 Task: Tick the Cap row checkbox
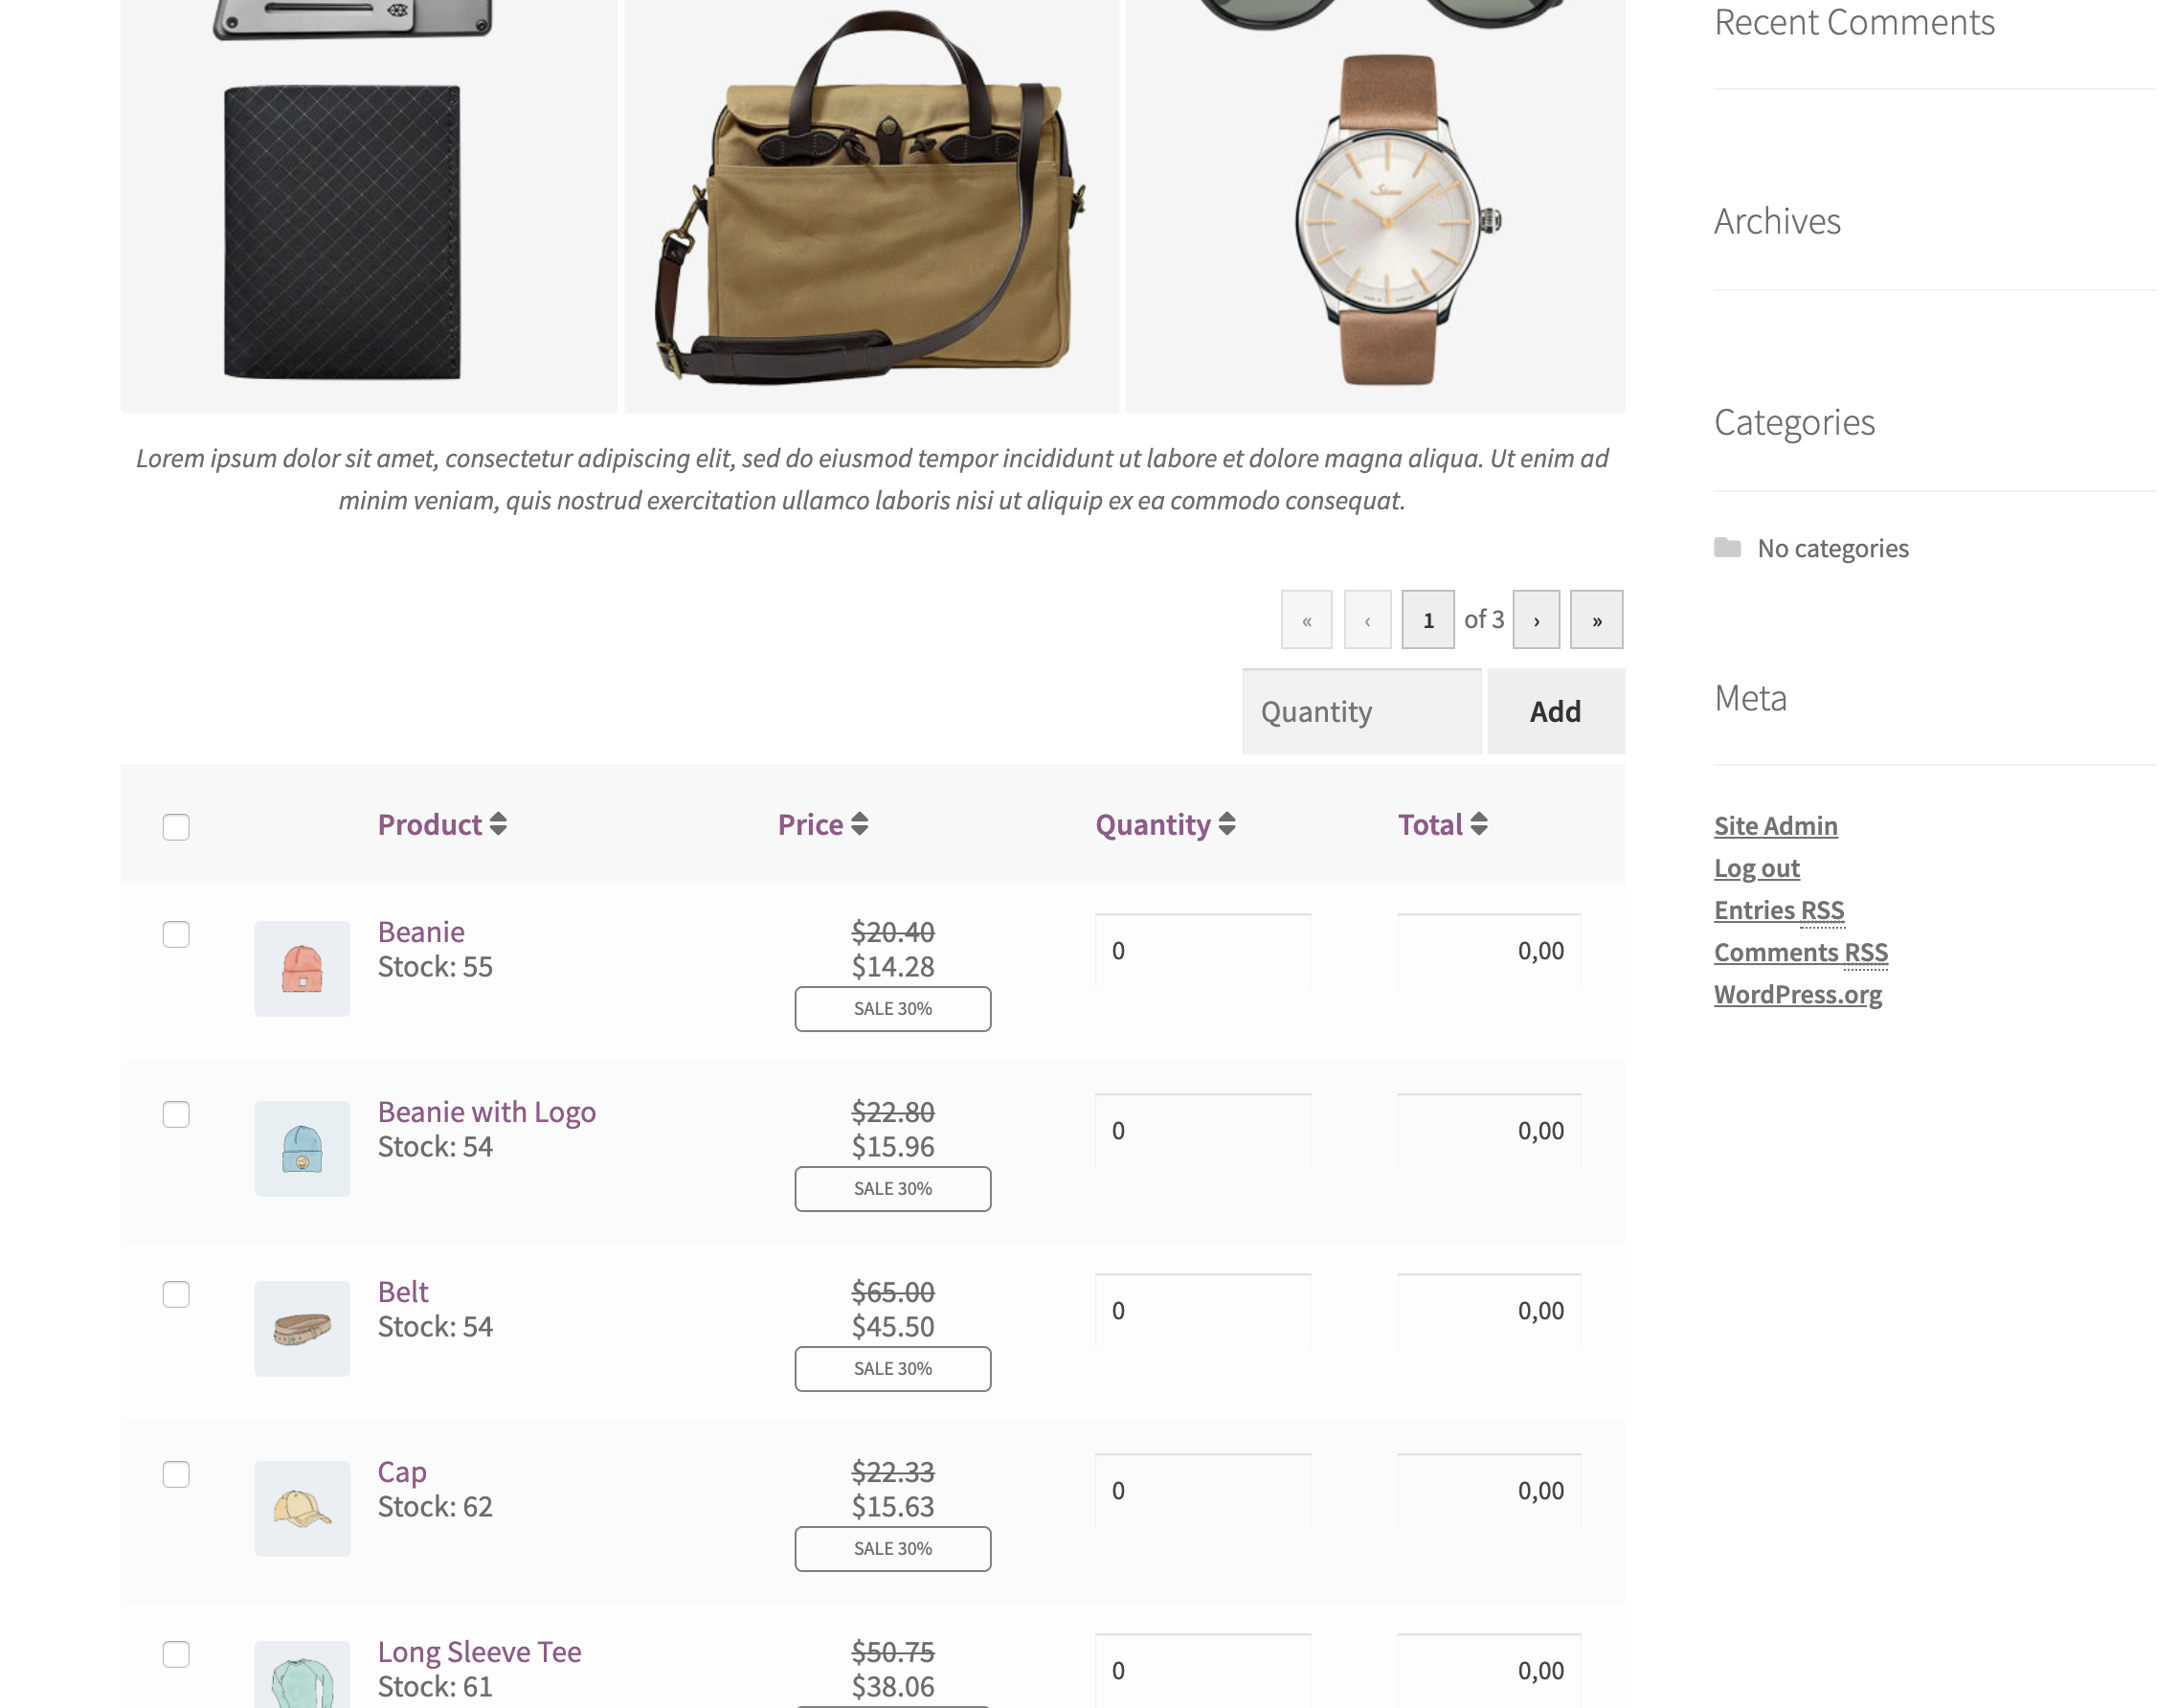point(176,1474)
